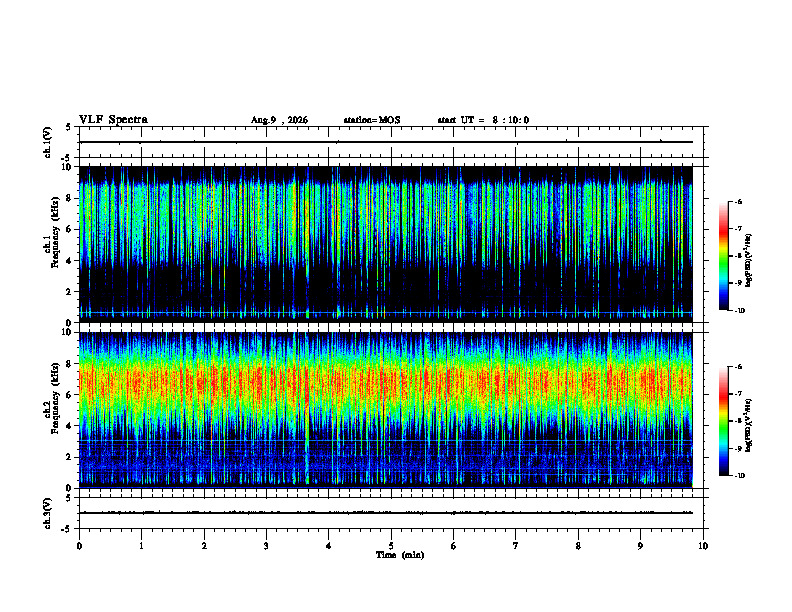This screenshot has height=612, width=792.
Task: Click tick label '2' on the Time axis
Action: click(x=204, y=546)
